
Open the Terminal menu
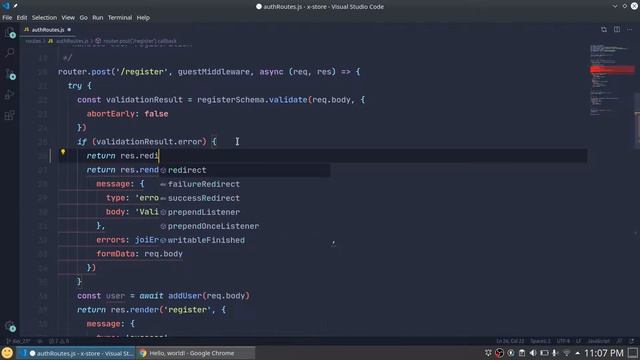coord(120,18)
